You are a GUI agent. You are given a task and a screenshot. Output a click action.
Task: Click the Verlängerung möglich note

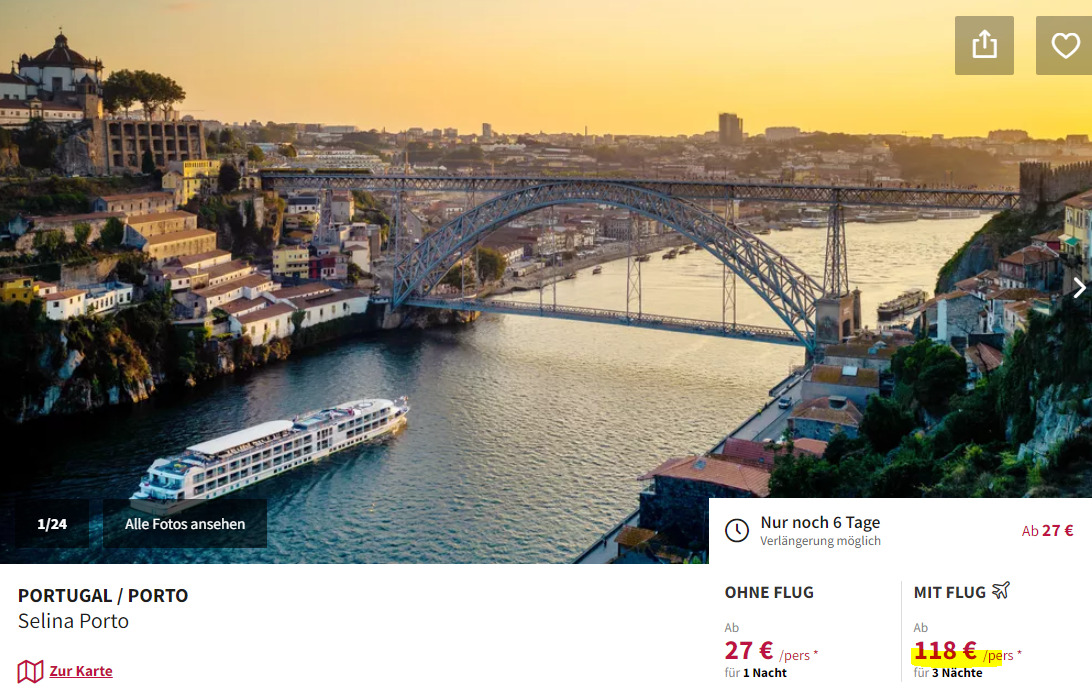tap(820, 541)
